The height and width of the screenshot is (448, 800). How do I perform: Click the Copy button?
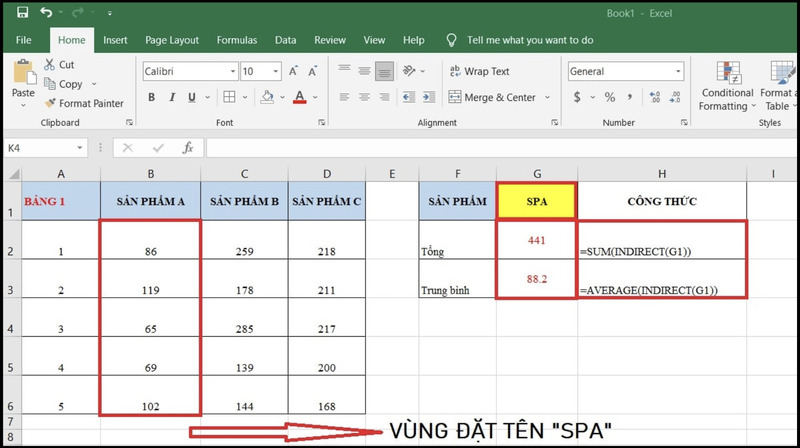pos(64,84)
